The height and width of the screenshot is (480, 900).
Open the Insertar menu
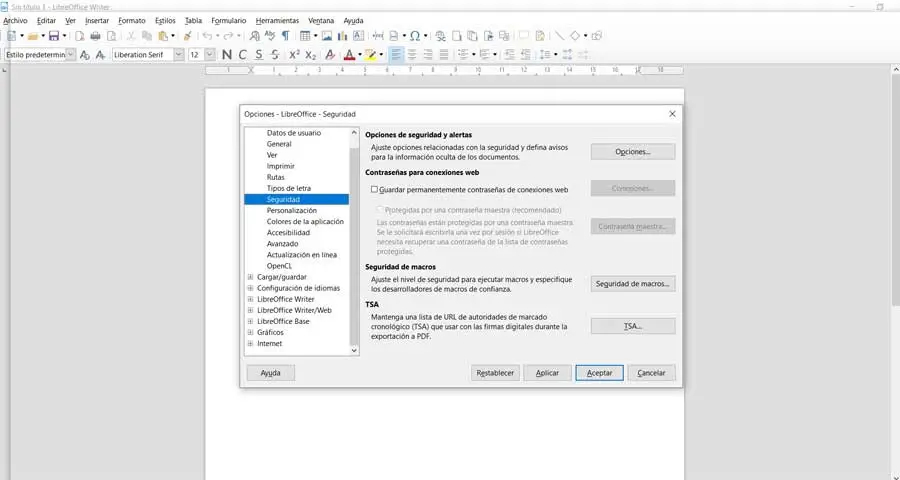click(97, 21)
